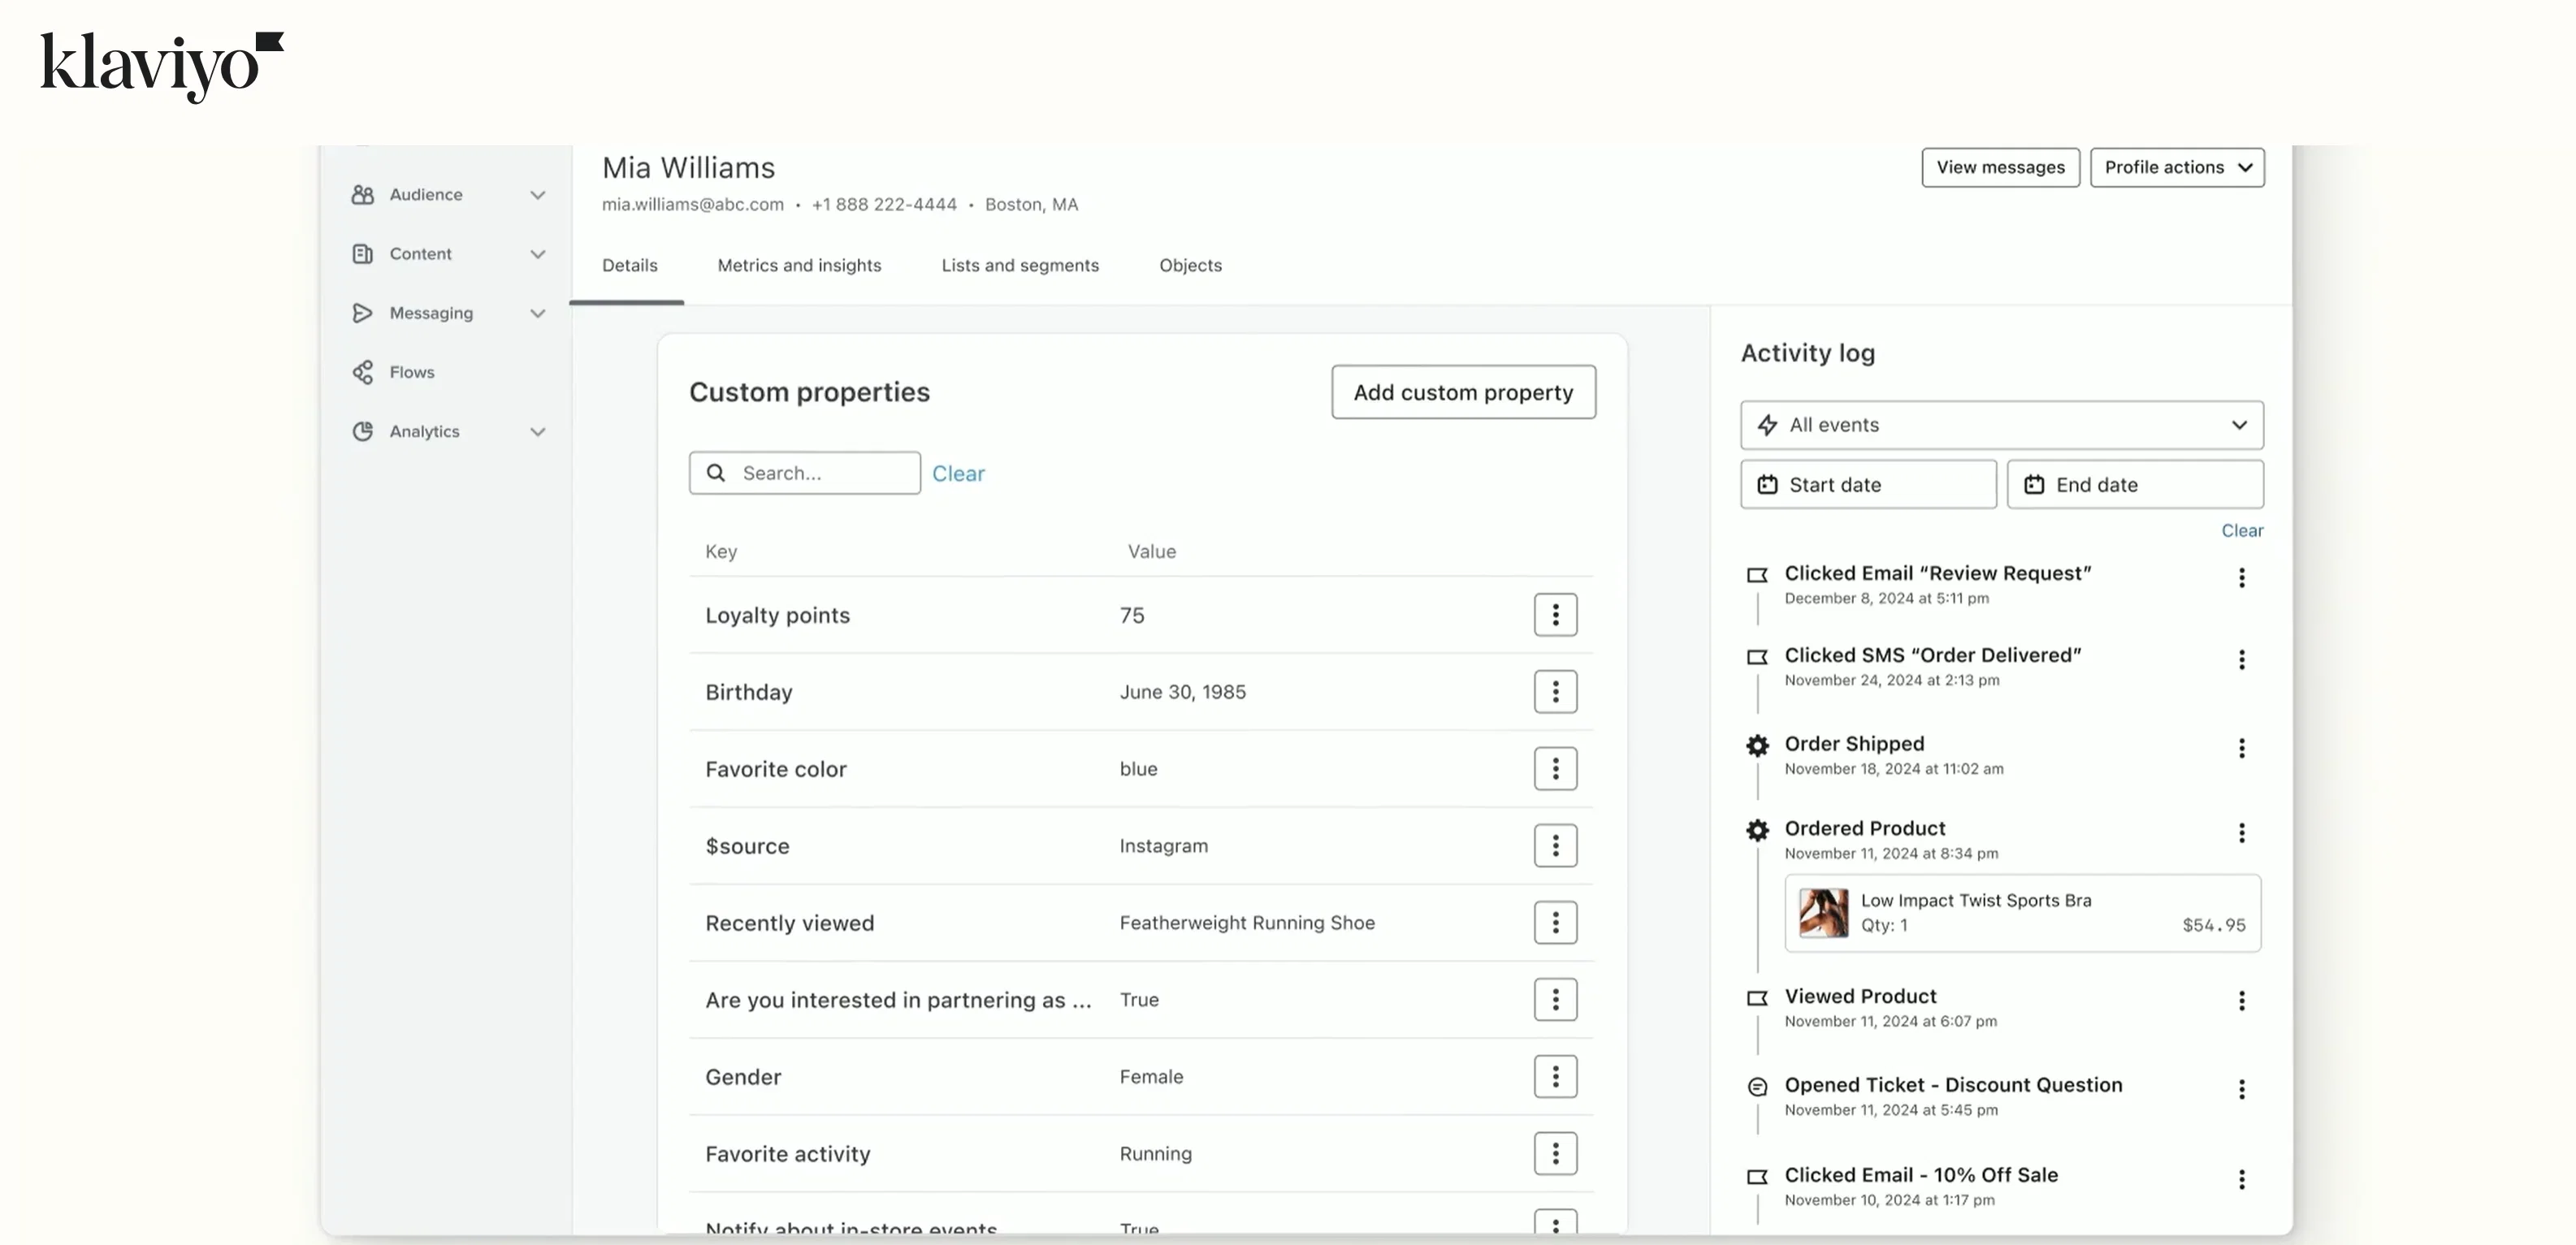Expand the Analytics menu chevron
This screenshot has height=1245, width=2576.
pos(538,432)
